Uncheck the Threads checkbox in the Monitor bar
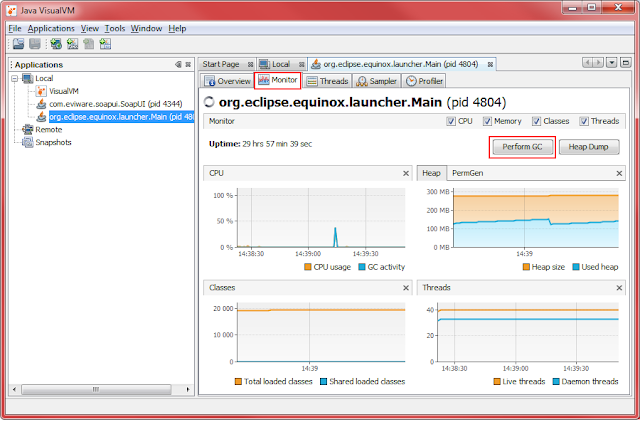The height and width of the screenshot is (427, 640). pyautogui.click(x=584, y=121)
